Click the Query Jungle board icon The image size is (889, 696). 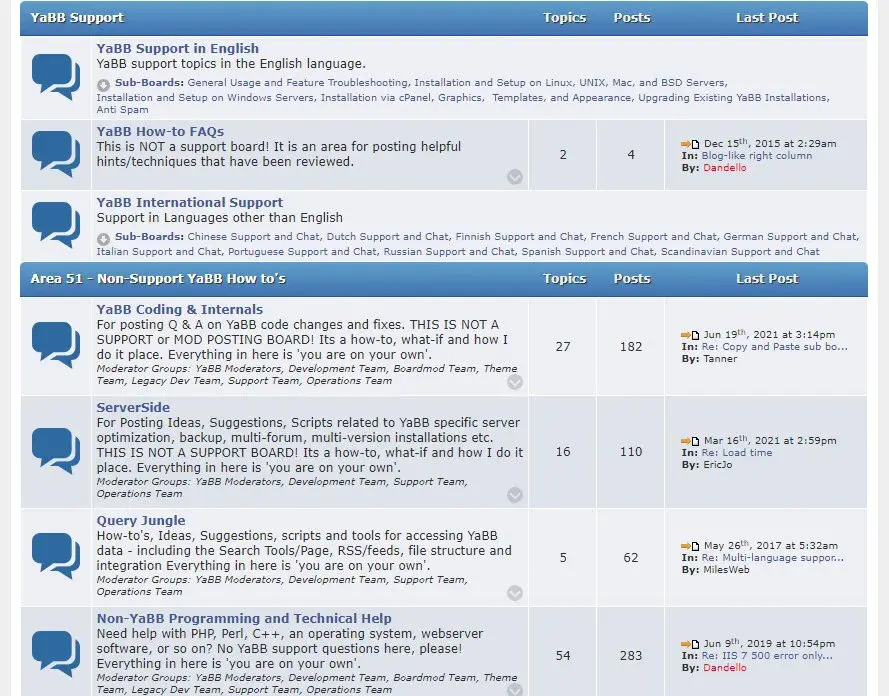tap(56, 556)
